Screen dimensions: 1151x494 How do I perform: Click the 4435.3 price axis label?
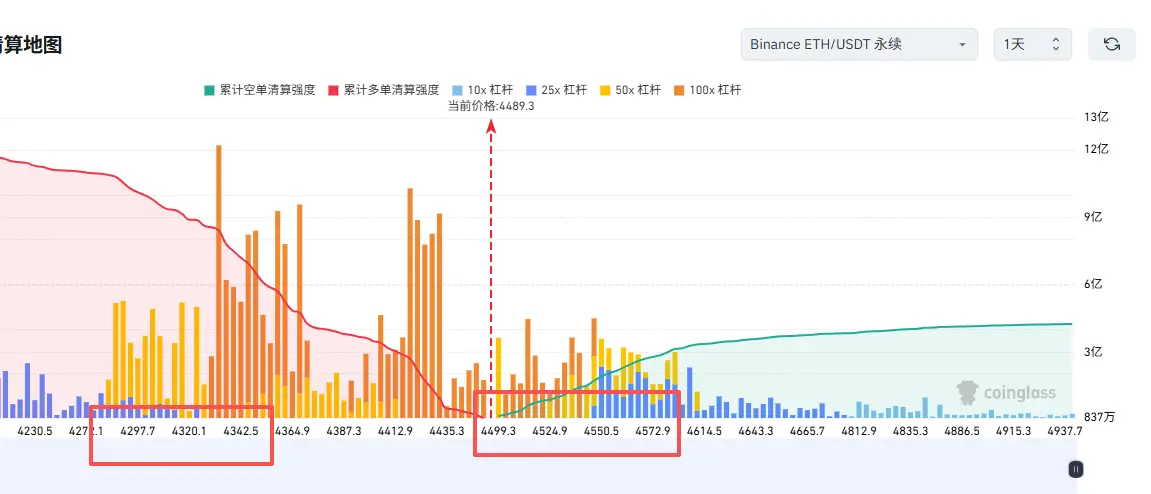[x=446, y=431]
